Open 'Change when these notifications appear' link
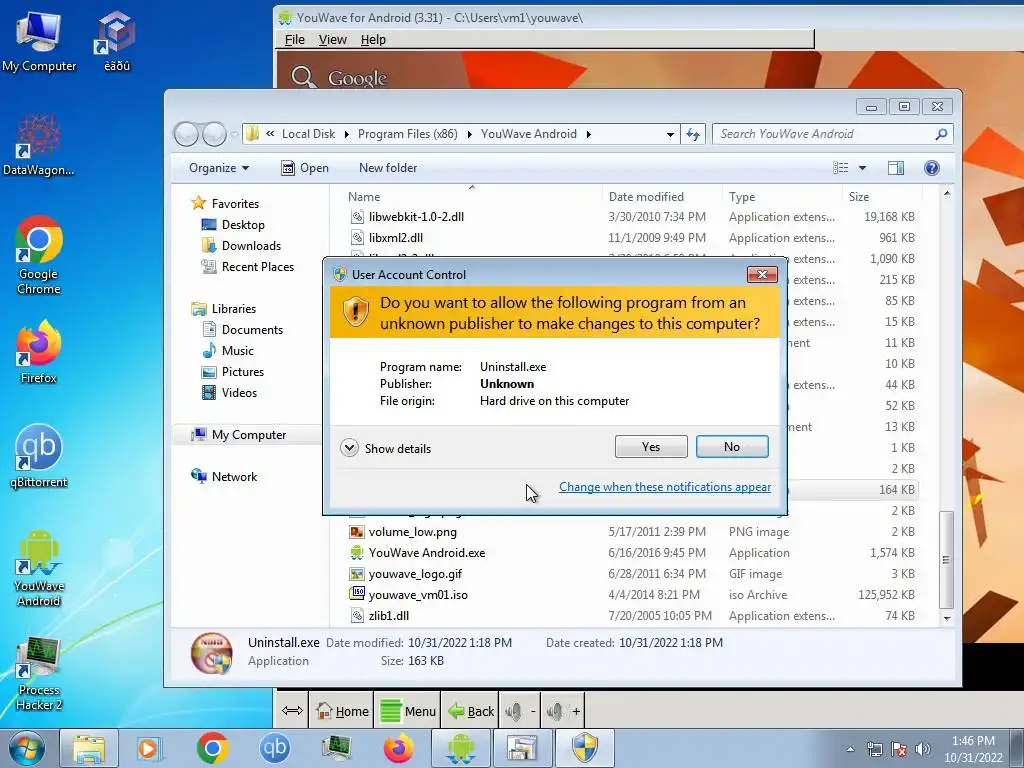This screenshot has height=768, width=1024. click(x=665, y=487)
